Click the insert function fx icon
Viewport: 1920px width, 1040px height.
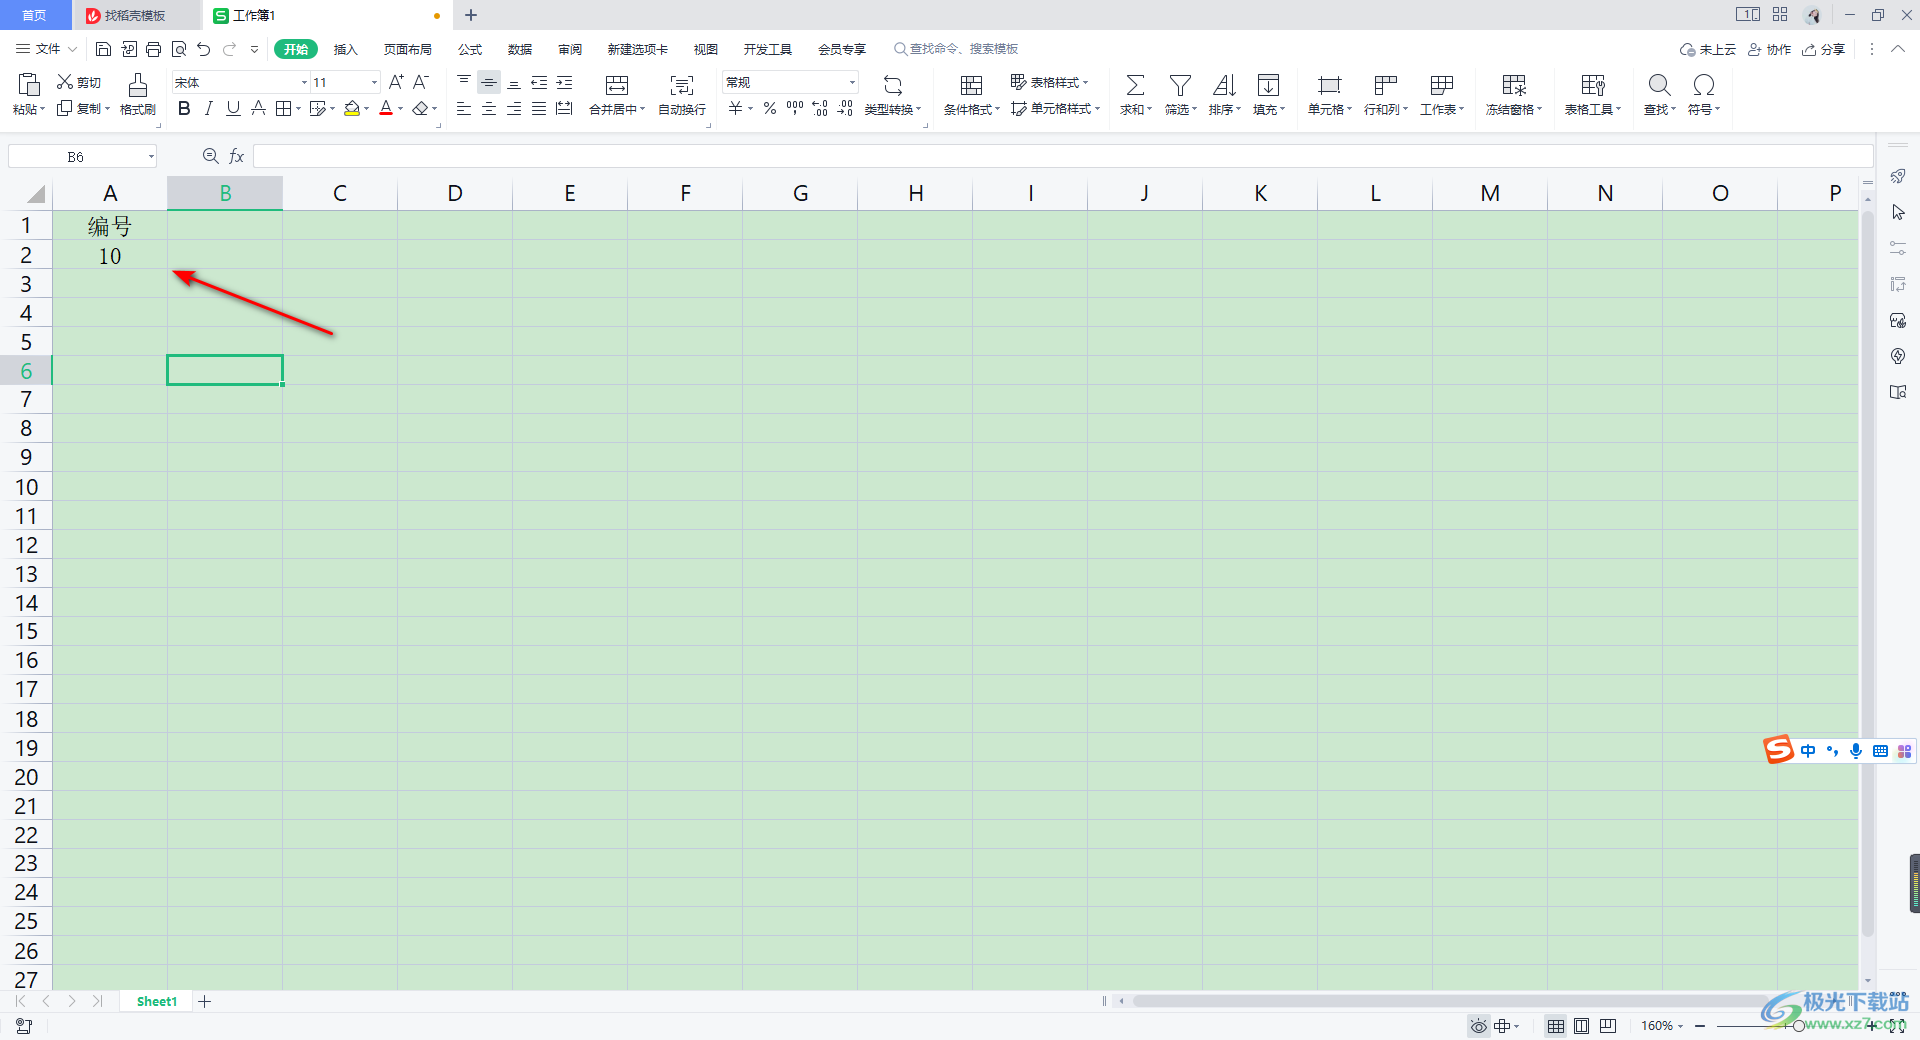coord(237,156)
